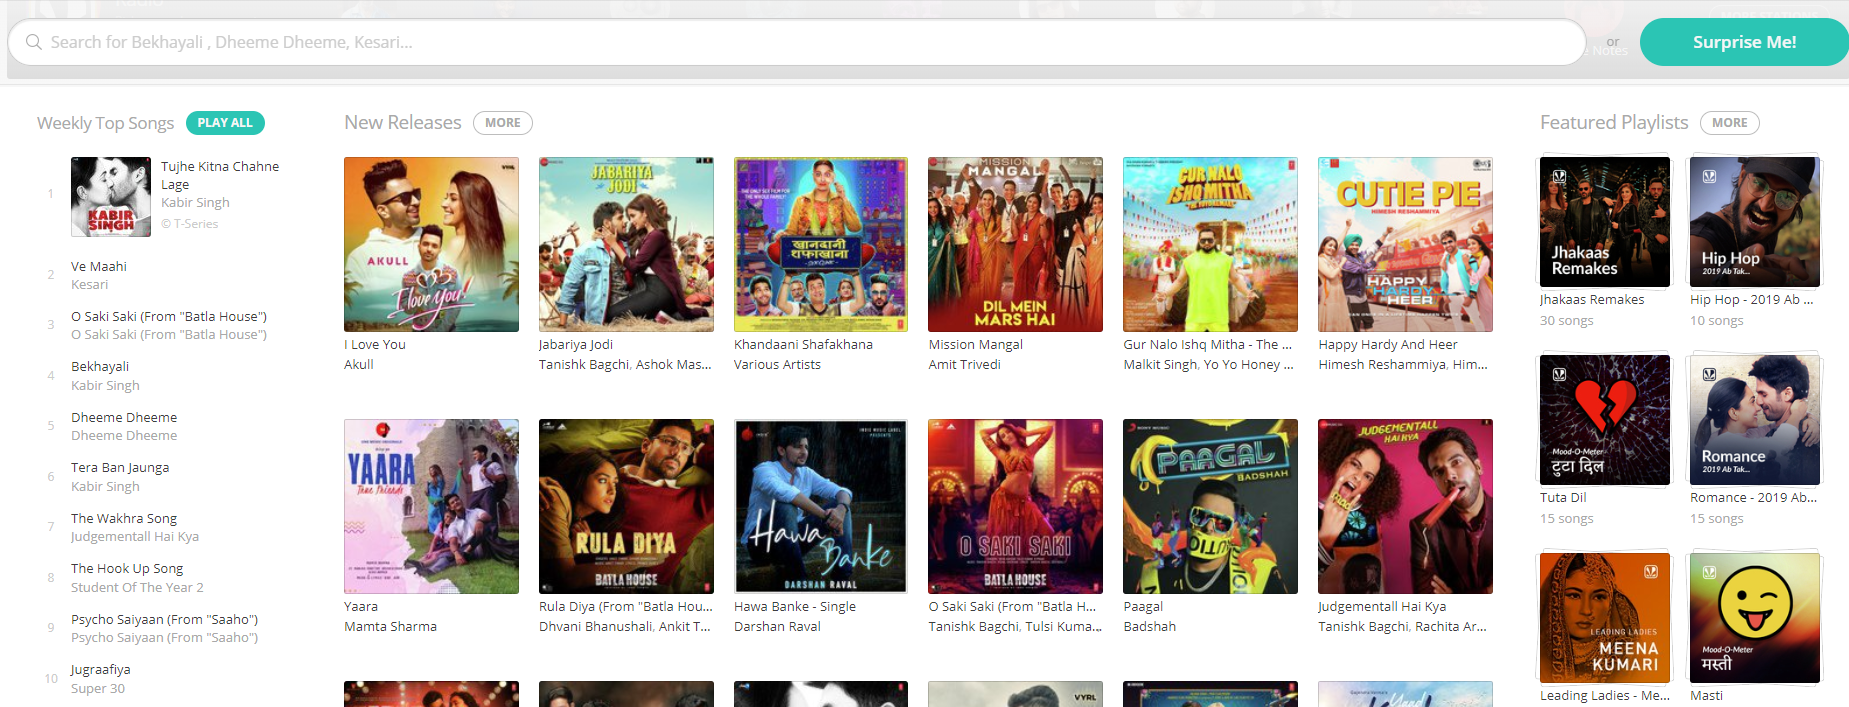Open O Saki Saki Batla House cover
Viewport: 1849px width, 707px height.
[x=1015, y=506]
